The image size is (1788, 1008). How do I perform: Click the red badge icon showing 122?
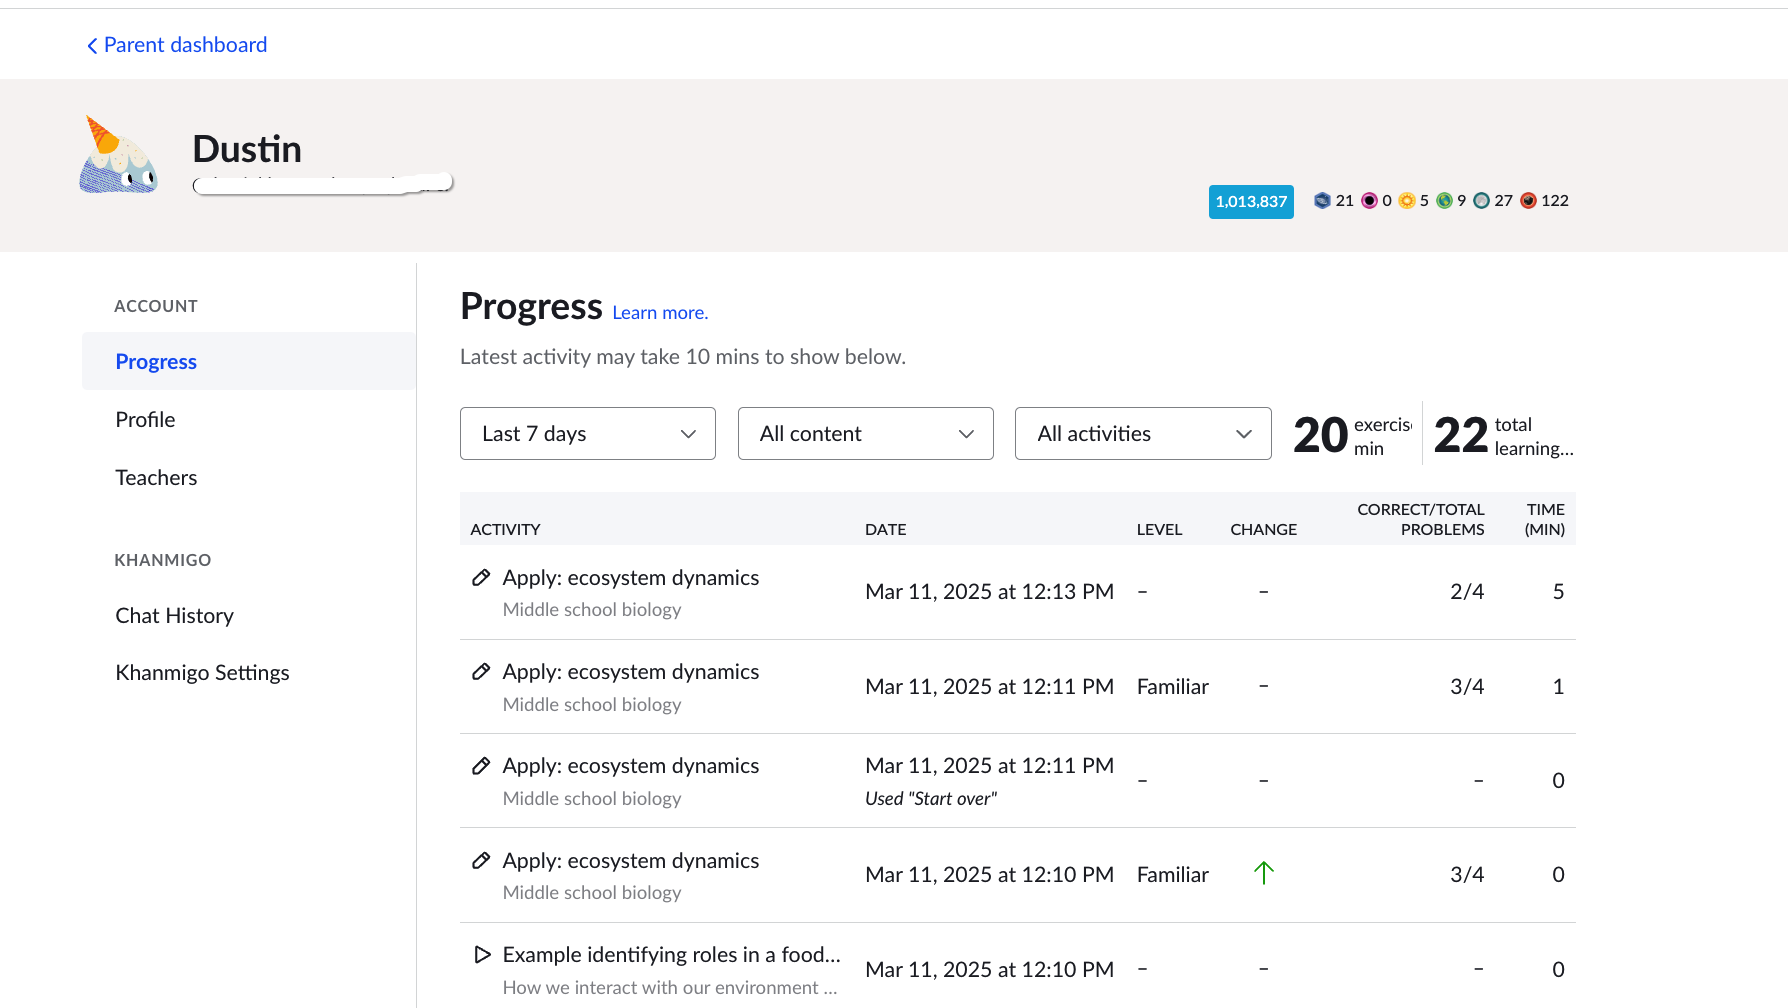(1528, 201)
